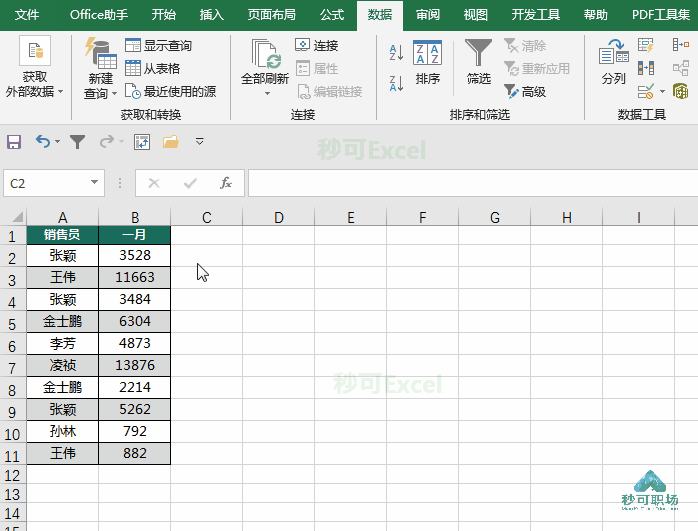Sort descending with the Z-to-A icon
698x531 pixels.
coord(396,83)
